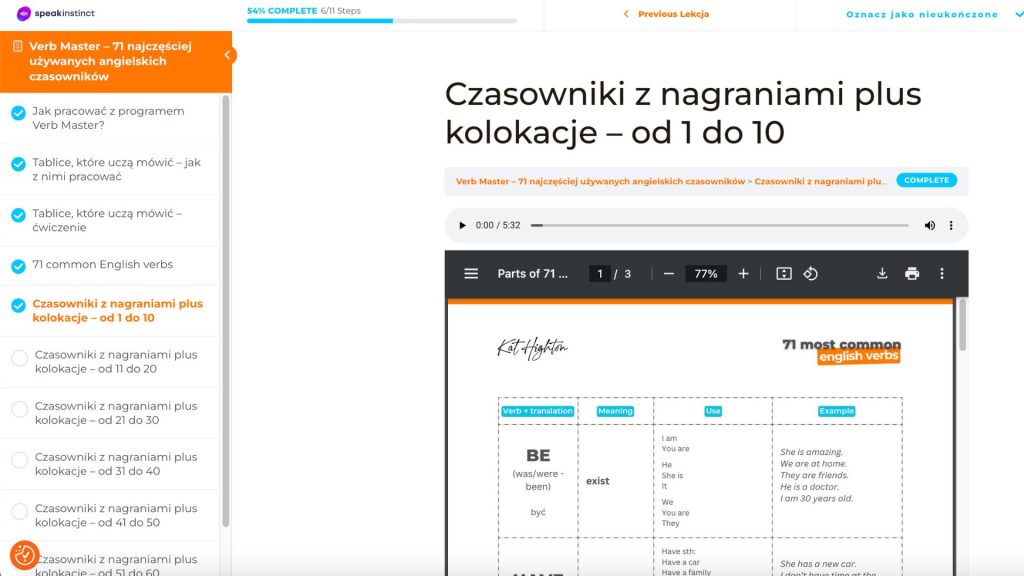
Task: Mark the empty circle for lesson 'od 21 do 30'
Action: click(20, 409)
